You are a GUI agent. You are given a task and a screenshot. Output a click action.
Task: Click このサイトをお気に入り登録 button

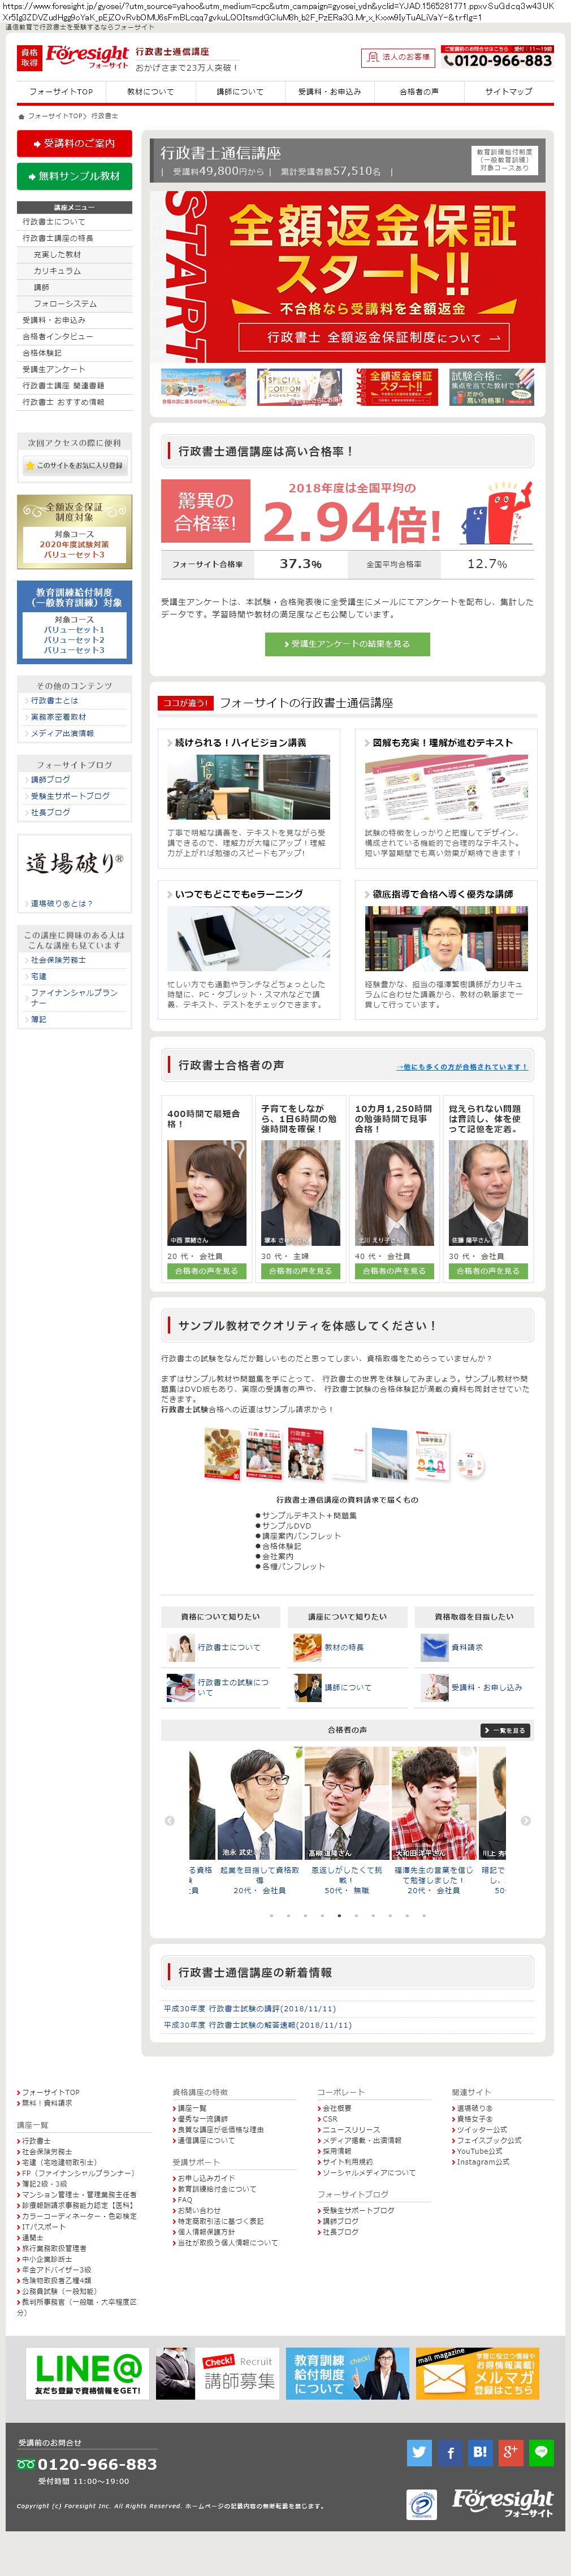coord(74,465)
